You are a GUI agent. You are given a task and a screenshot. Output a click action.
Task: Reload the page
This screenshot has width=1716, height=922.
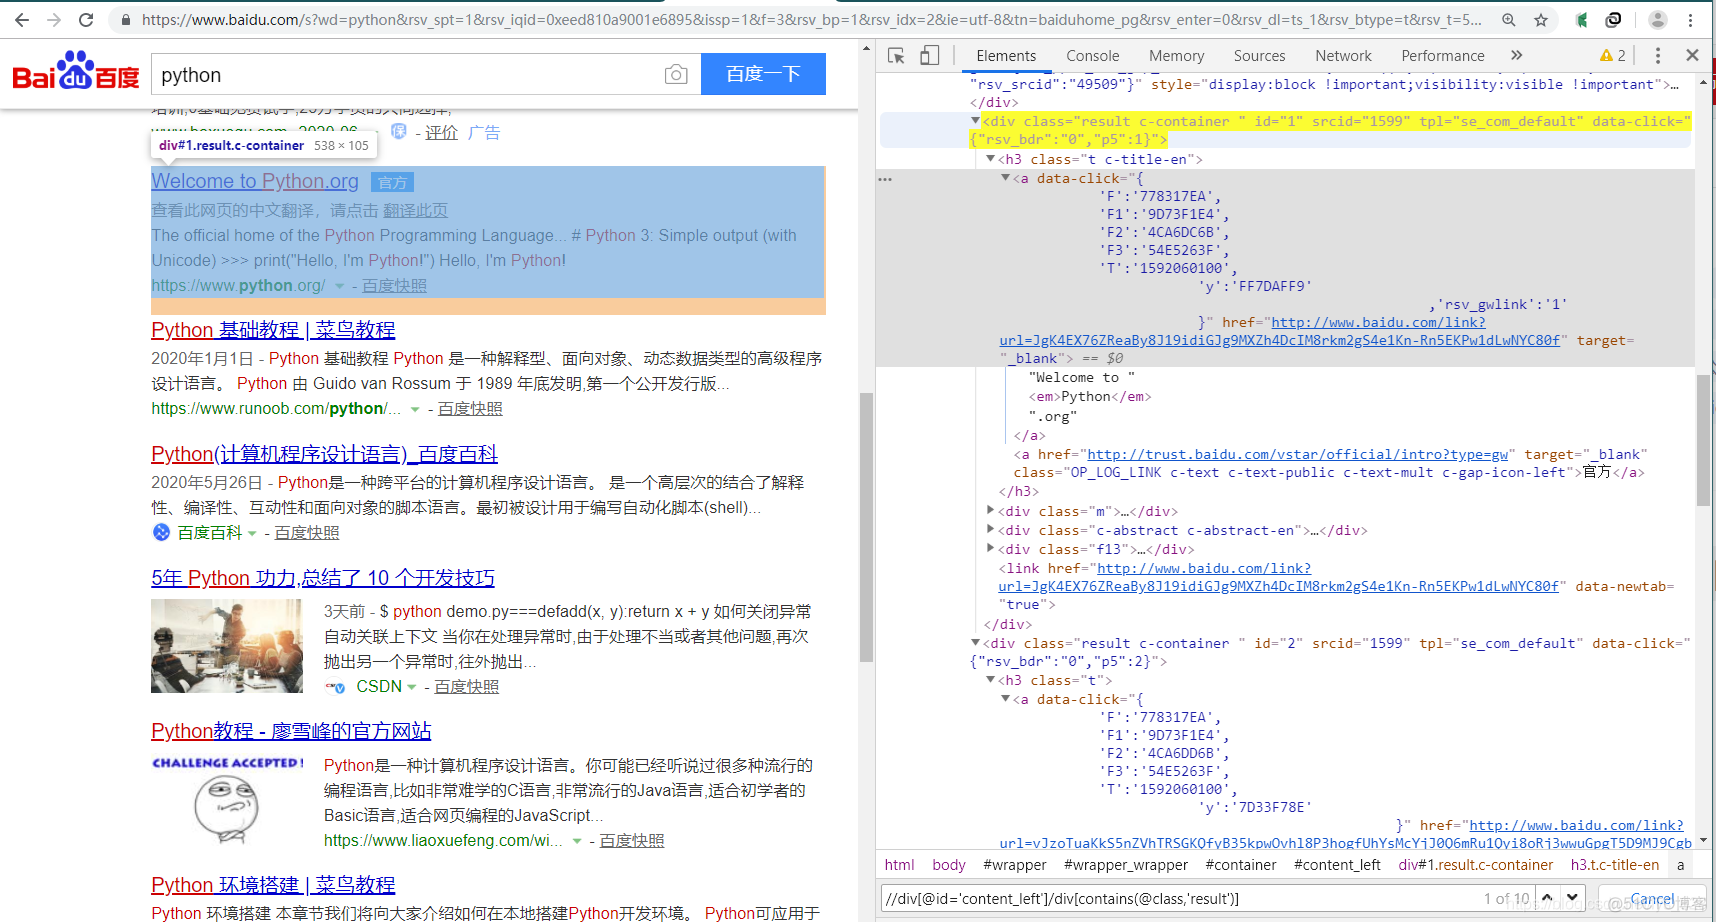(86, 20)
